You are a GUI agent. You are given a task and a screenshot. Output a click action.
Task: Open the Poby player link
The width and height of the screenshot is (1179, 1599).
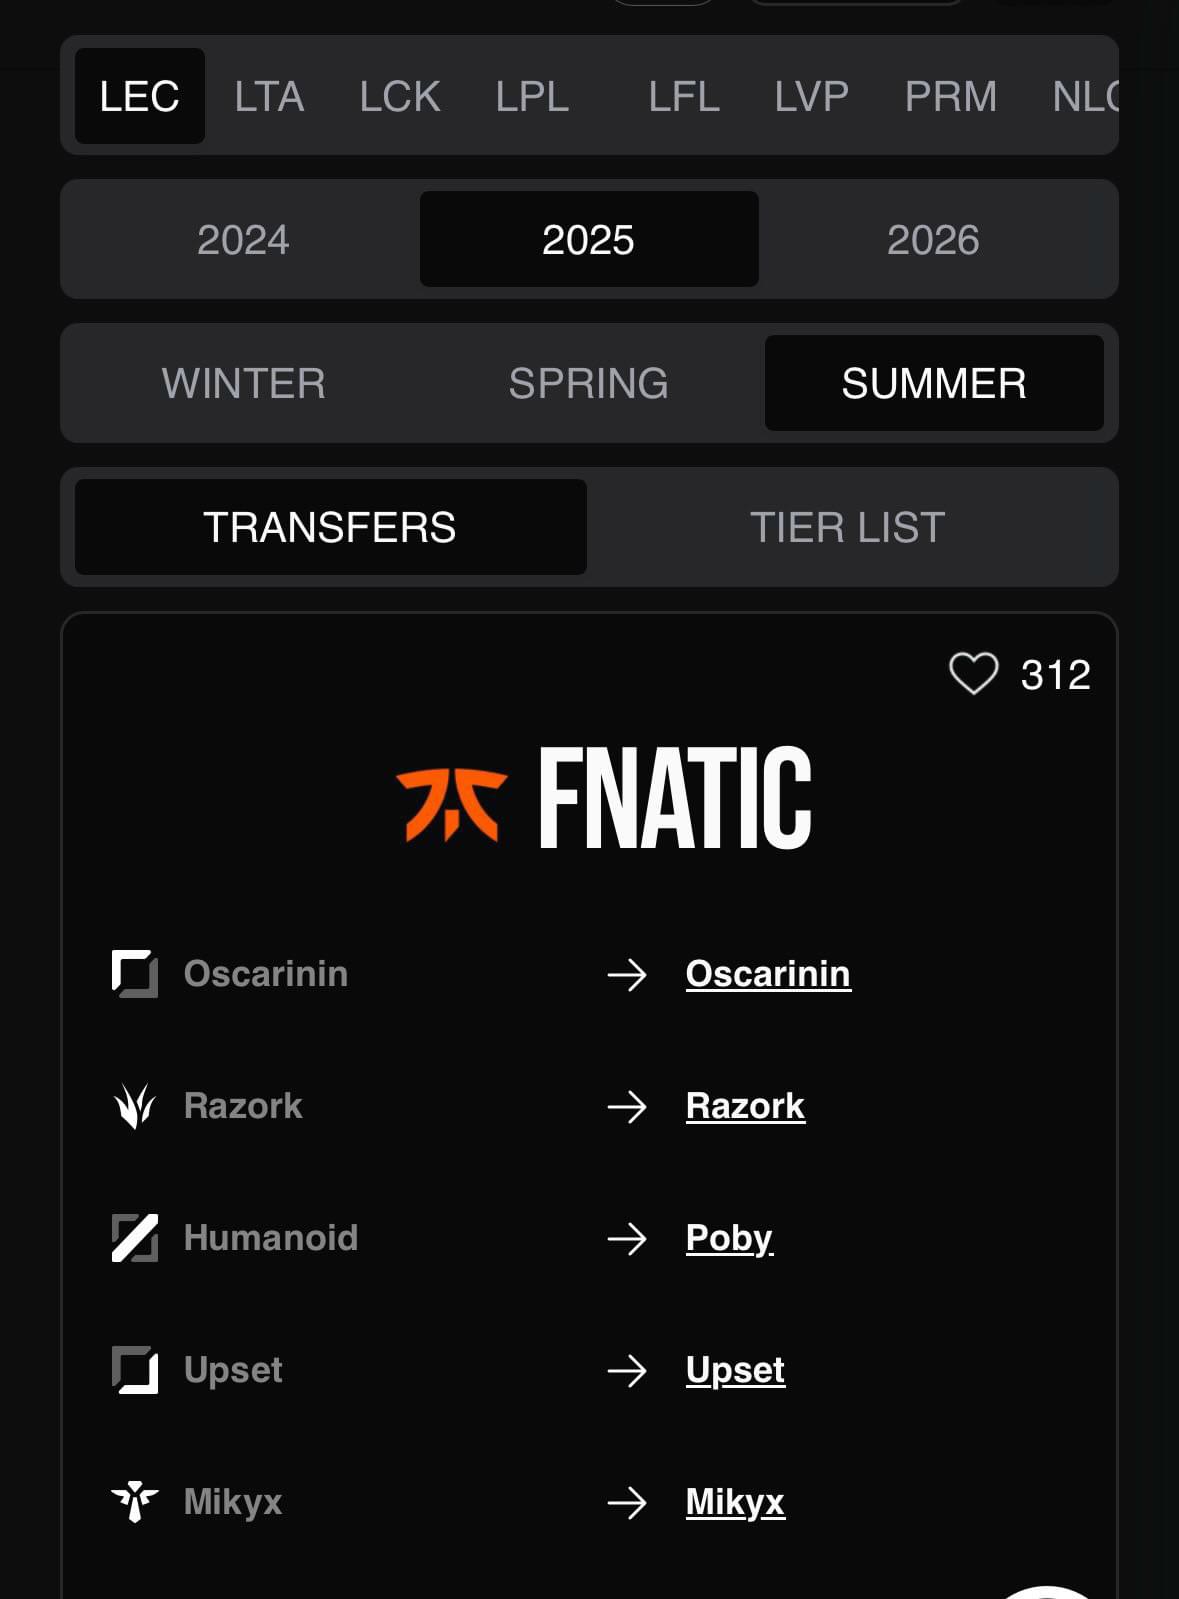730,1239
